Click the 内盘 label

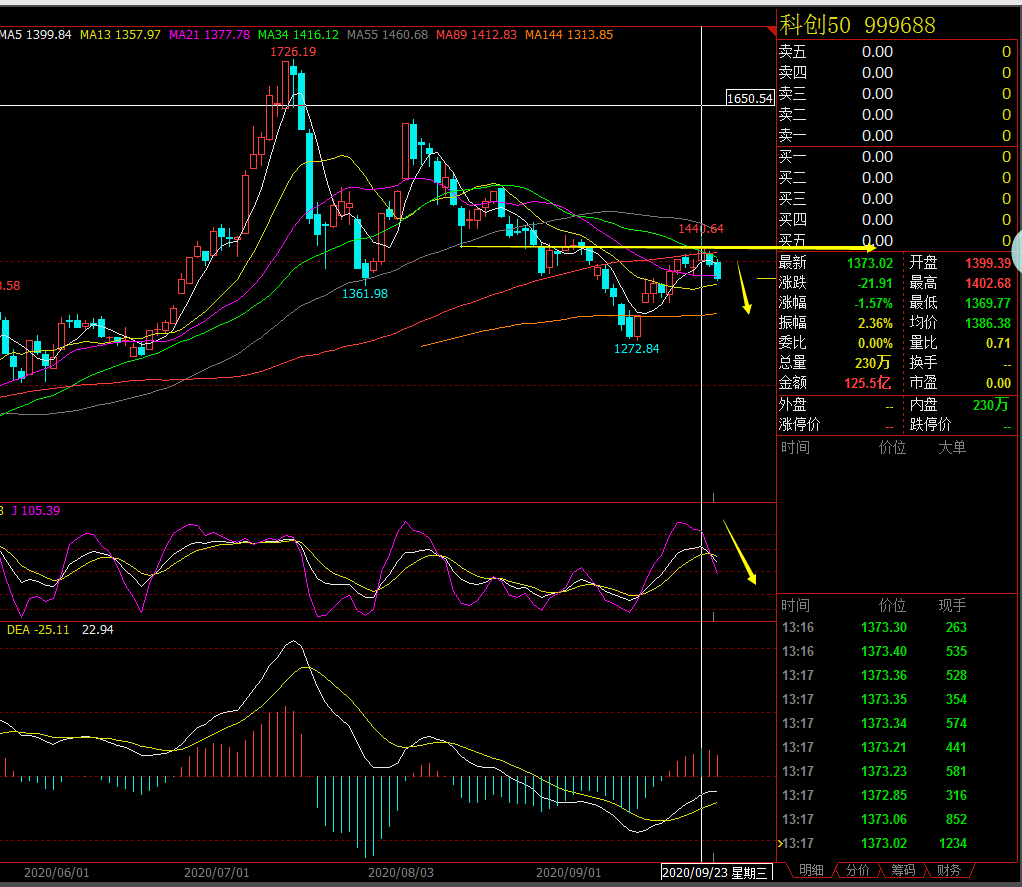(923, 405)
